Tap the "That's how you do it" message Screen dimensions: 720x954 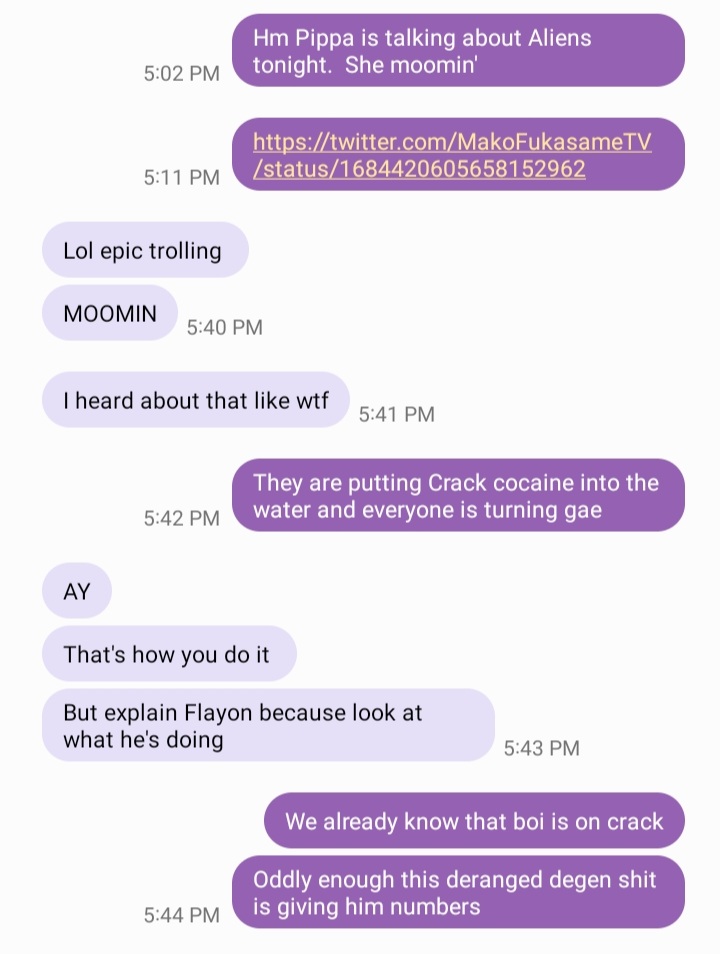(169, 653)
